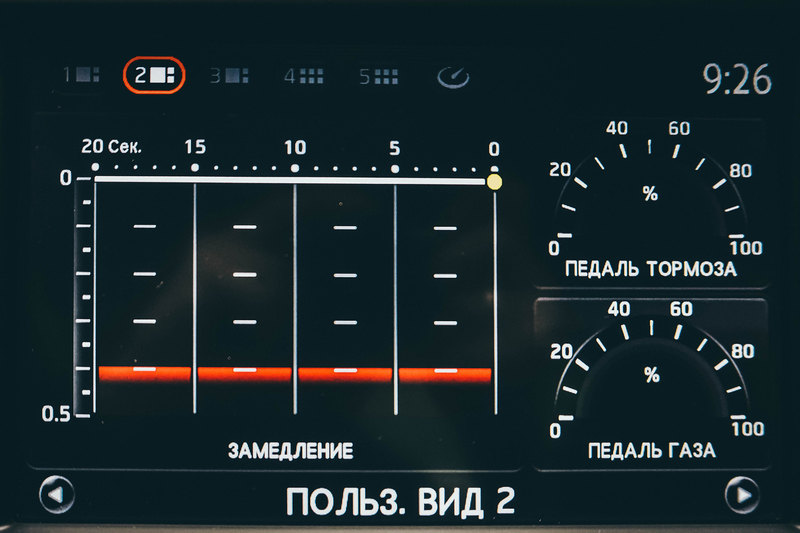Go to next view with right arrow
The width and height of the screenshot is (800, 533).
(x=742, y=495)
